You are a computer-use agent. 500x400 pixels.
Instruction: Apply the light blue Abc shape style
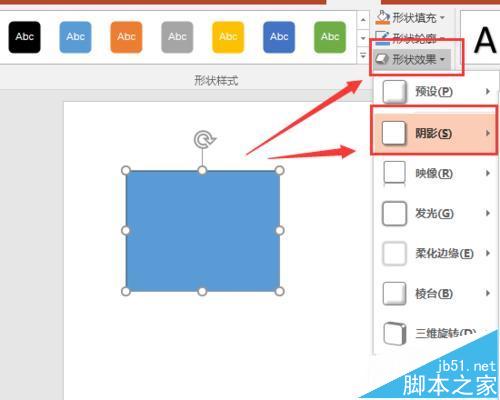tap(75, 37)
